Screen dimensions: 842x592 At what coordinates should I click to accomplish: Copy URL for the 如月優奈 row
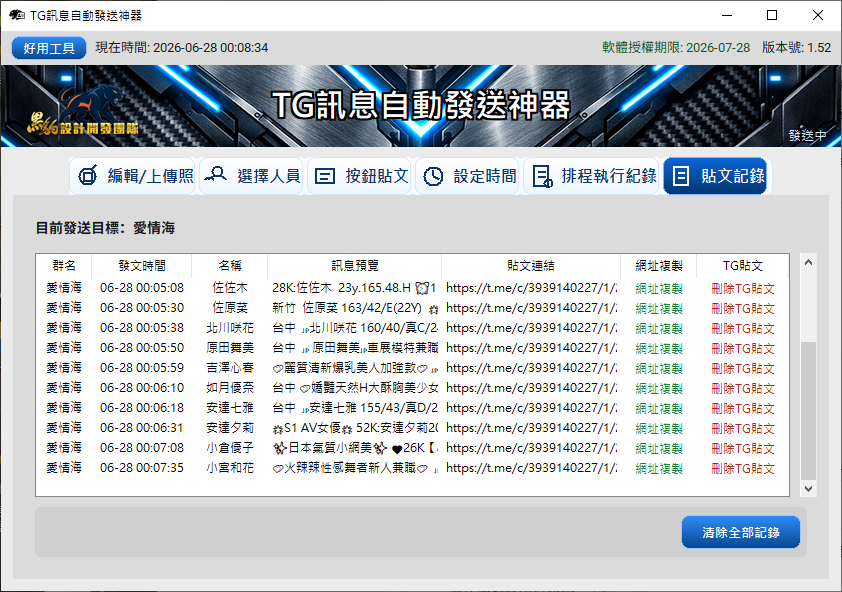pyautogui.click(x=659, y=388)
